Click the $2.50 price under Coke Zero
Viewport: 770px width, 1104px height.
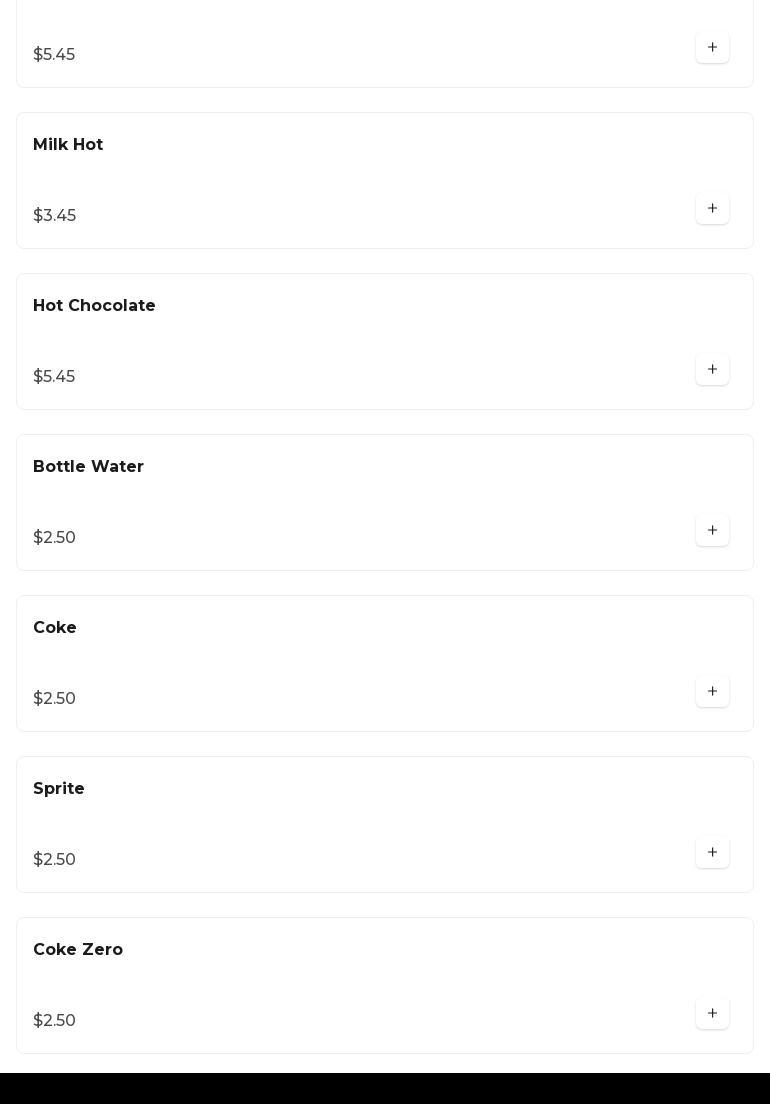click(55, 1021)
